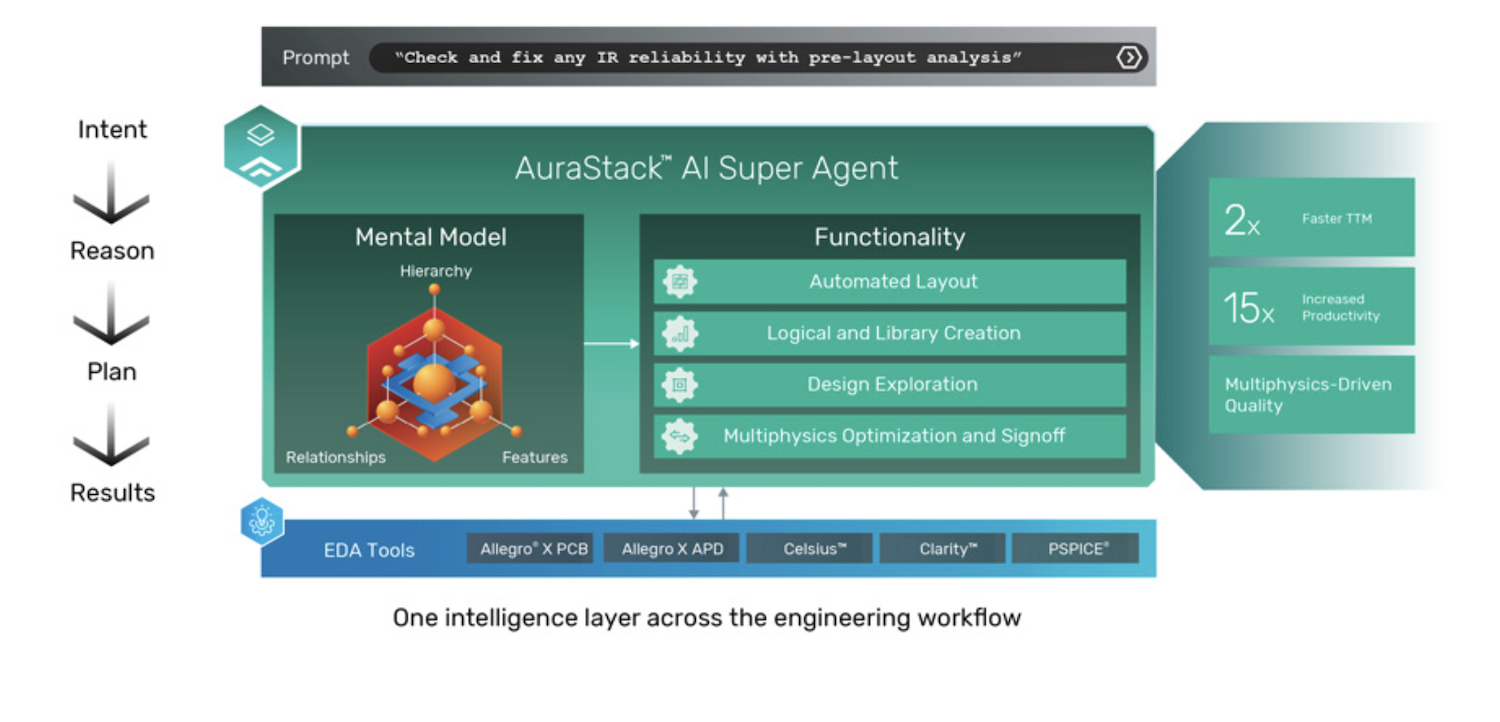Click the "Results" step label
1500x722 pixels.
[x=112, y=492]
